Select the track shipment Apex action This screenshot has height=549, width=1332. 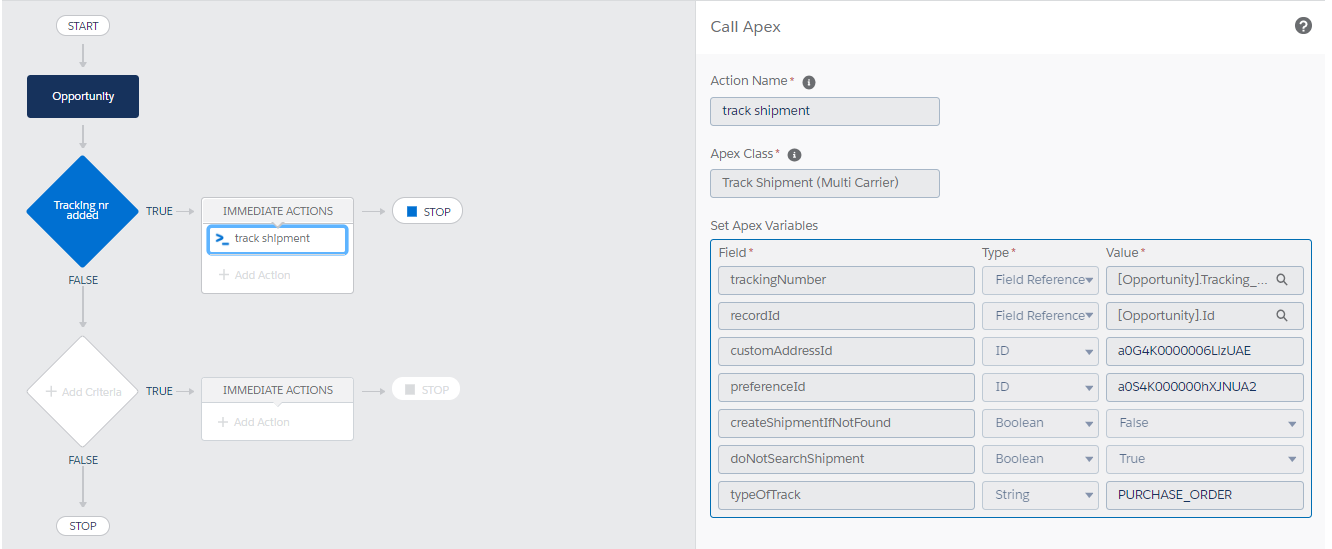click(277, 239)
